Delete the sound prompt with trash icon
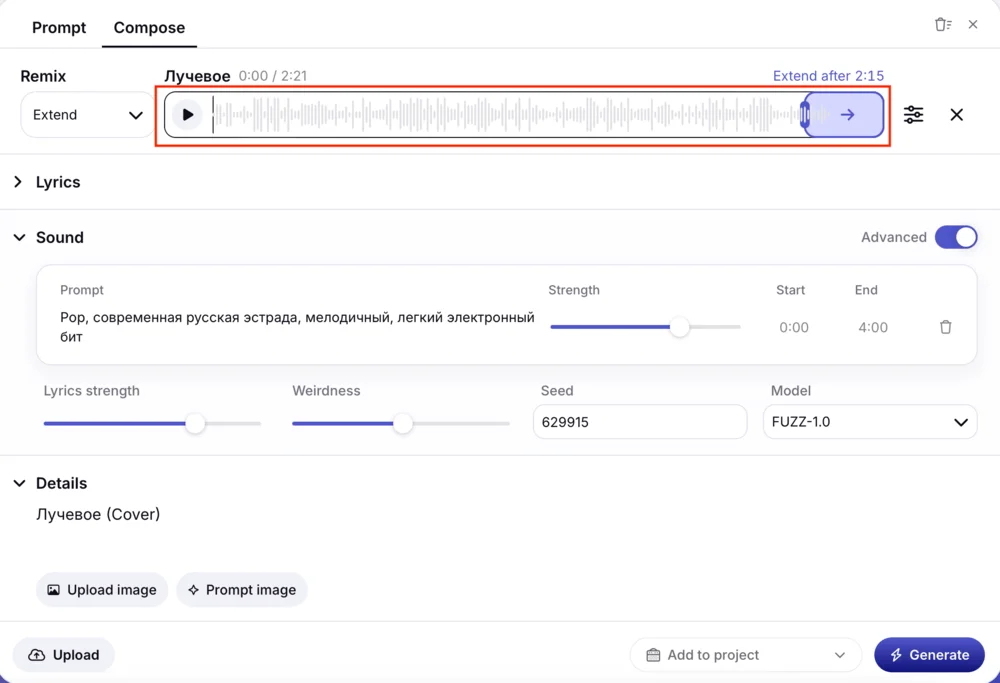 point(945,327)
